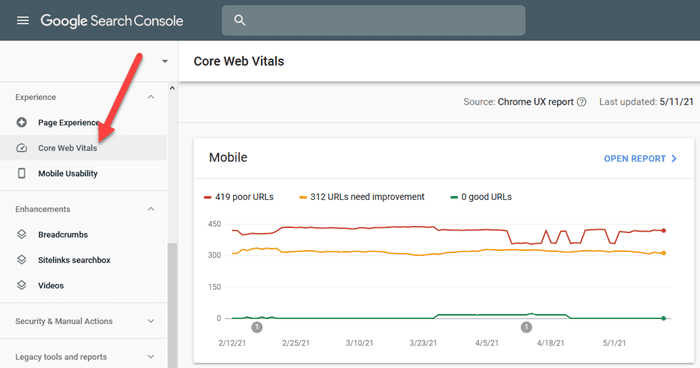Click the Google Search Console logo

point(112,21)
